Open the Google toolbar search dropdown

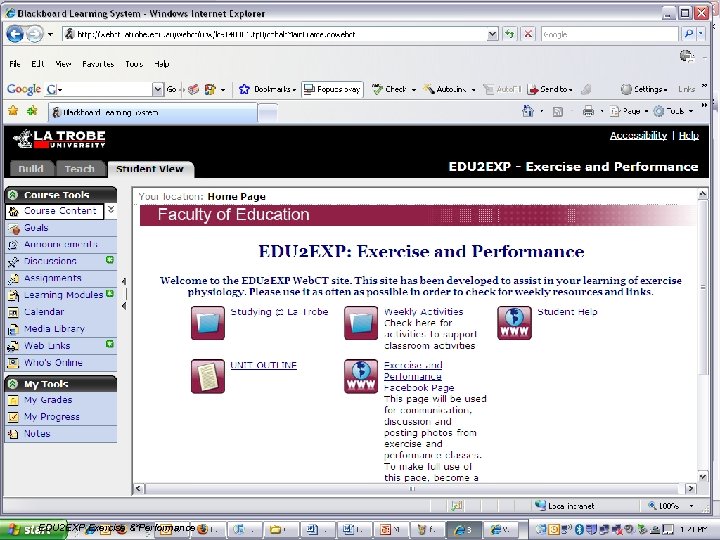tap(158, 89)
